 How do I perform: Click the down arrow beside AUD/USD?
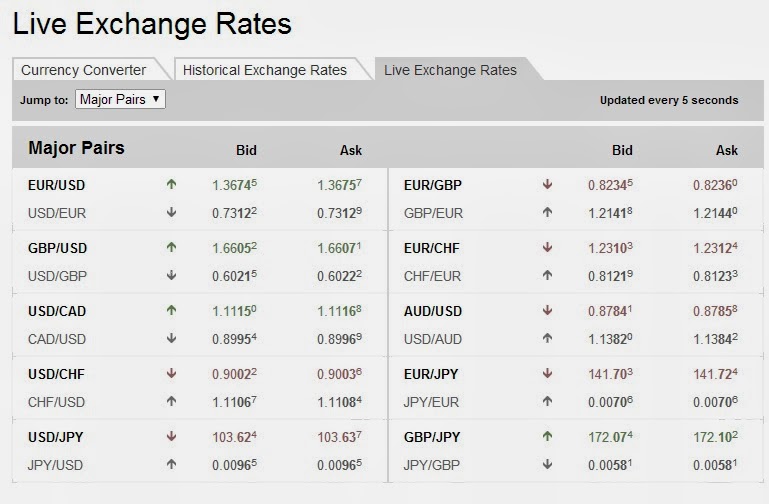(x=547, y=310)
